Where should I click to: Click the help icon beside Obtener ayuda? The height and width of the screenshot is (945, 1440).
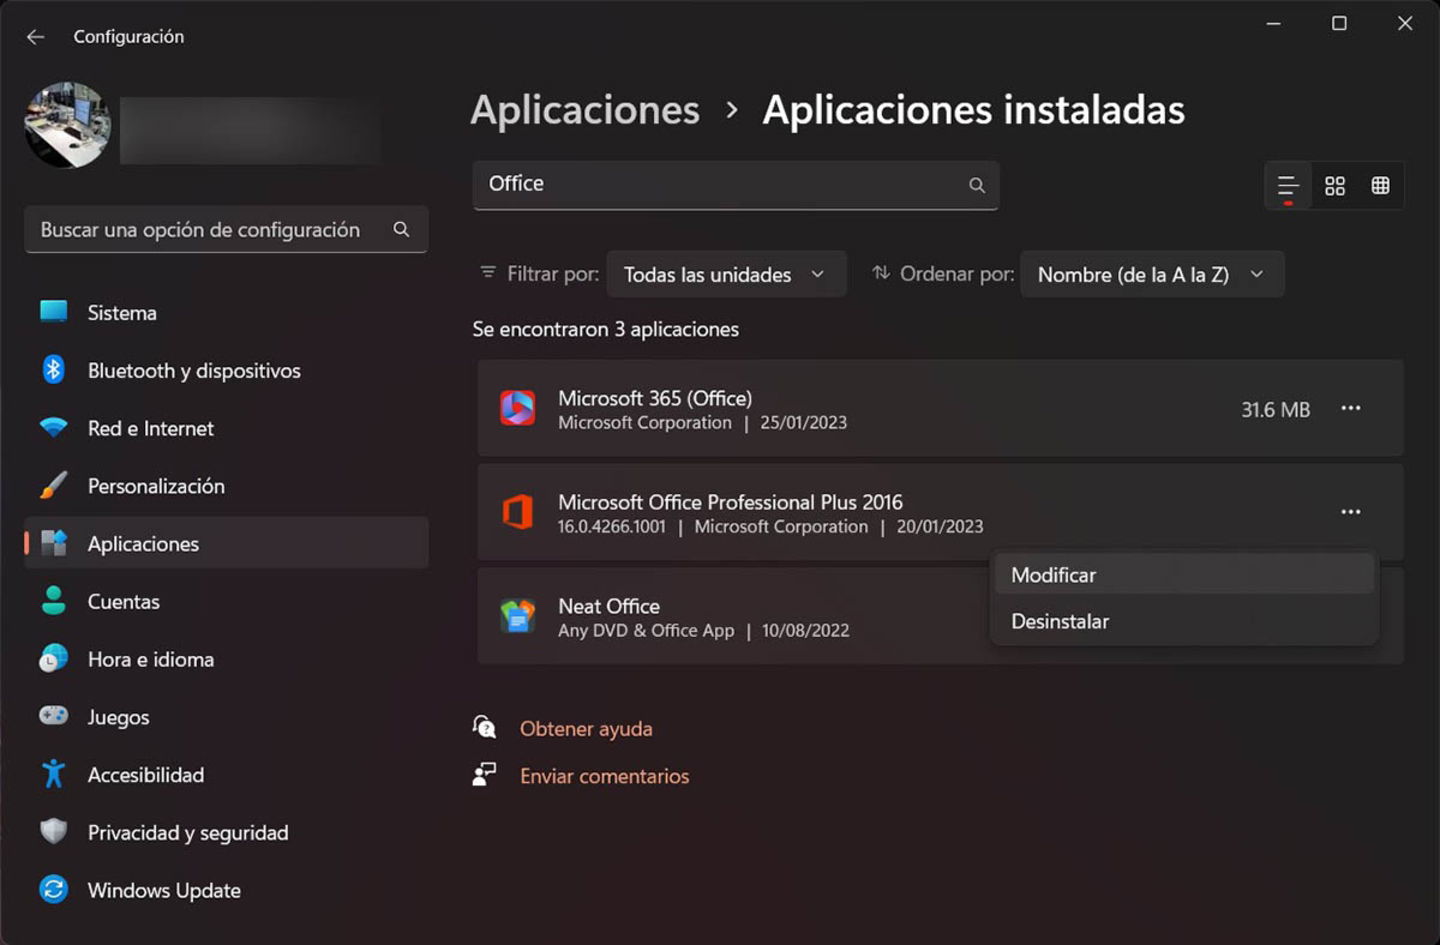coord(484,727)
